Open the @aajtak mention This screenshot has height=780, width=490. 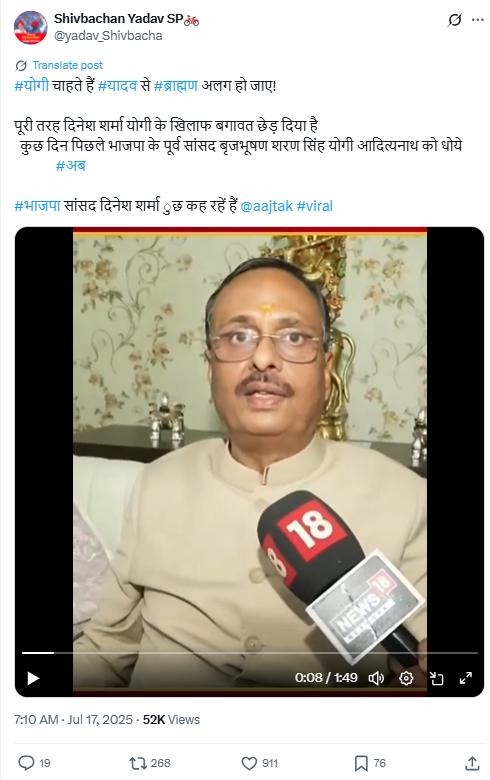point(266,206)
